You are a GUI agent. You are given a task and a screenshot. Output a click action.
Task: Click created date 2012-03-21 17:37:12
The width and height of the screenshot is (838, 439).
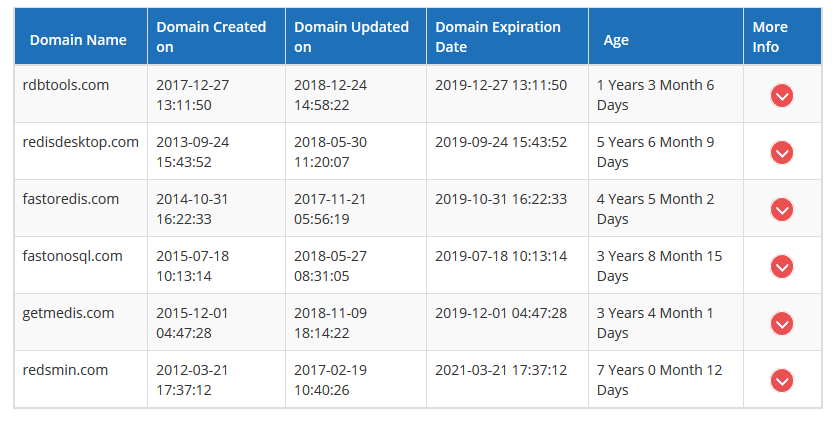(192, 380)
